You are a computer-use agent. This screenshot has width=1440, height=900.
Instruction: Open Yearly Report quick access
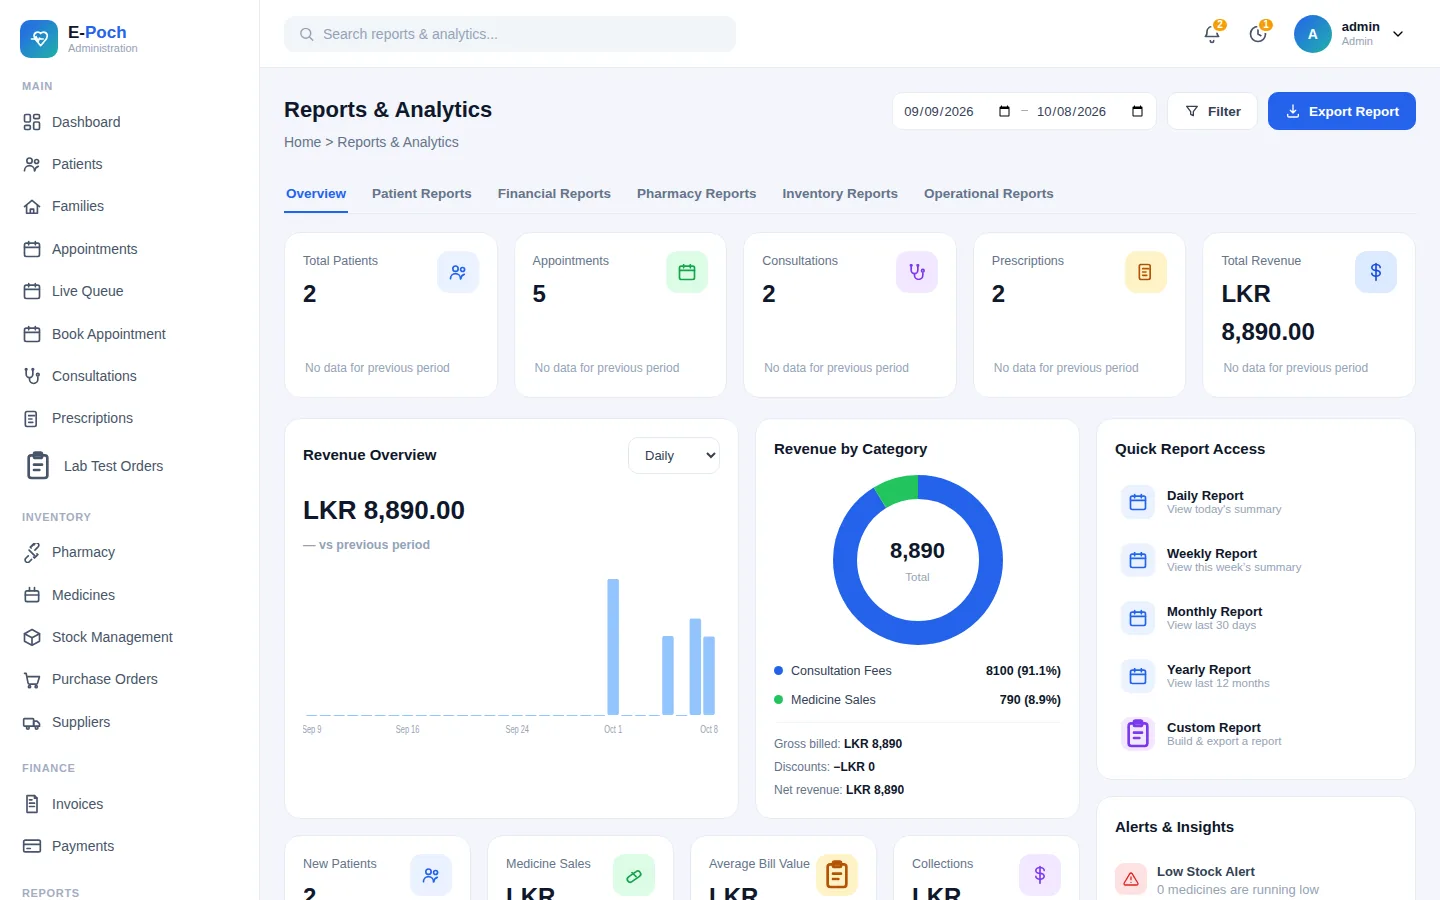(1256, 676)
